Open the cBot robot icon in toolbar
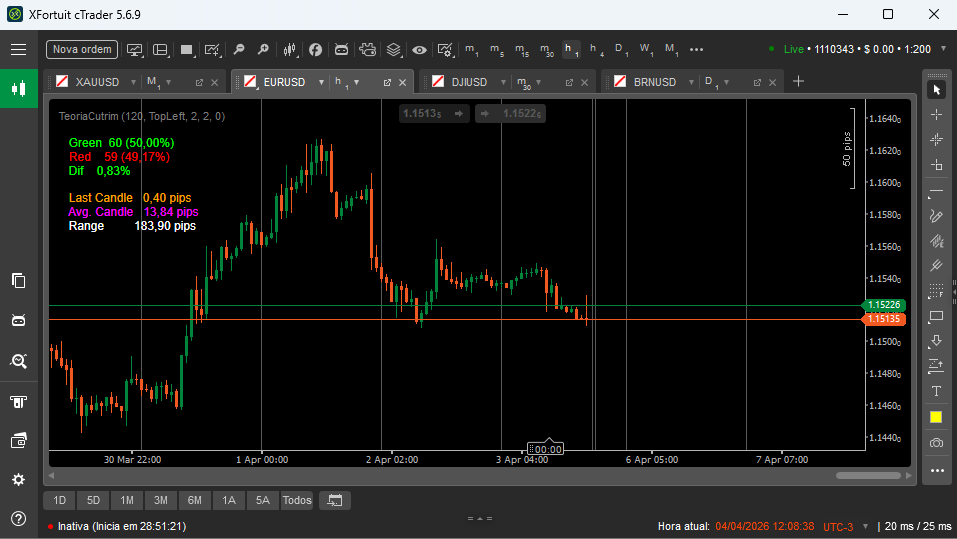The image size is (957, 539). (342, 49)
